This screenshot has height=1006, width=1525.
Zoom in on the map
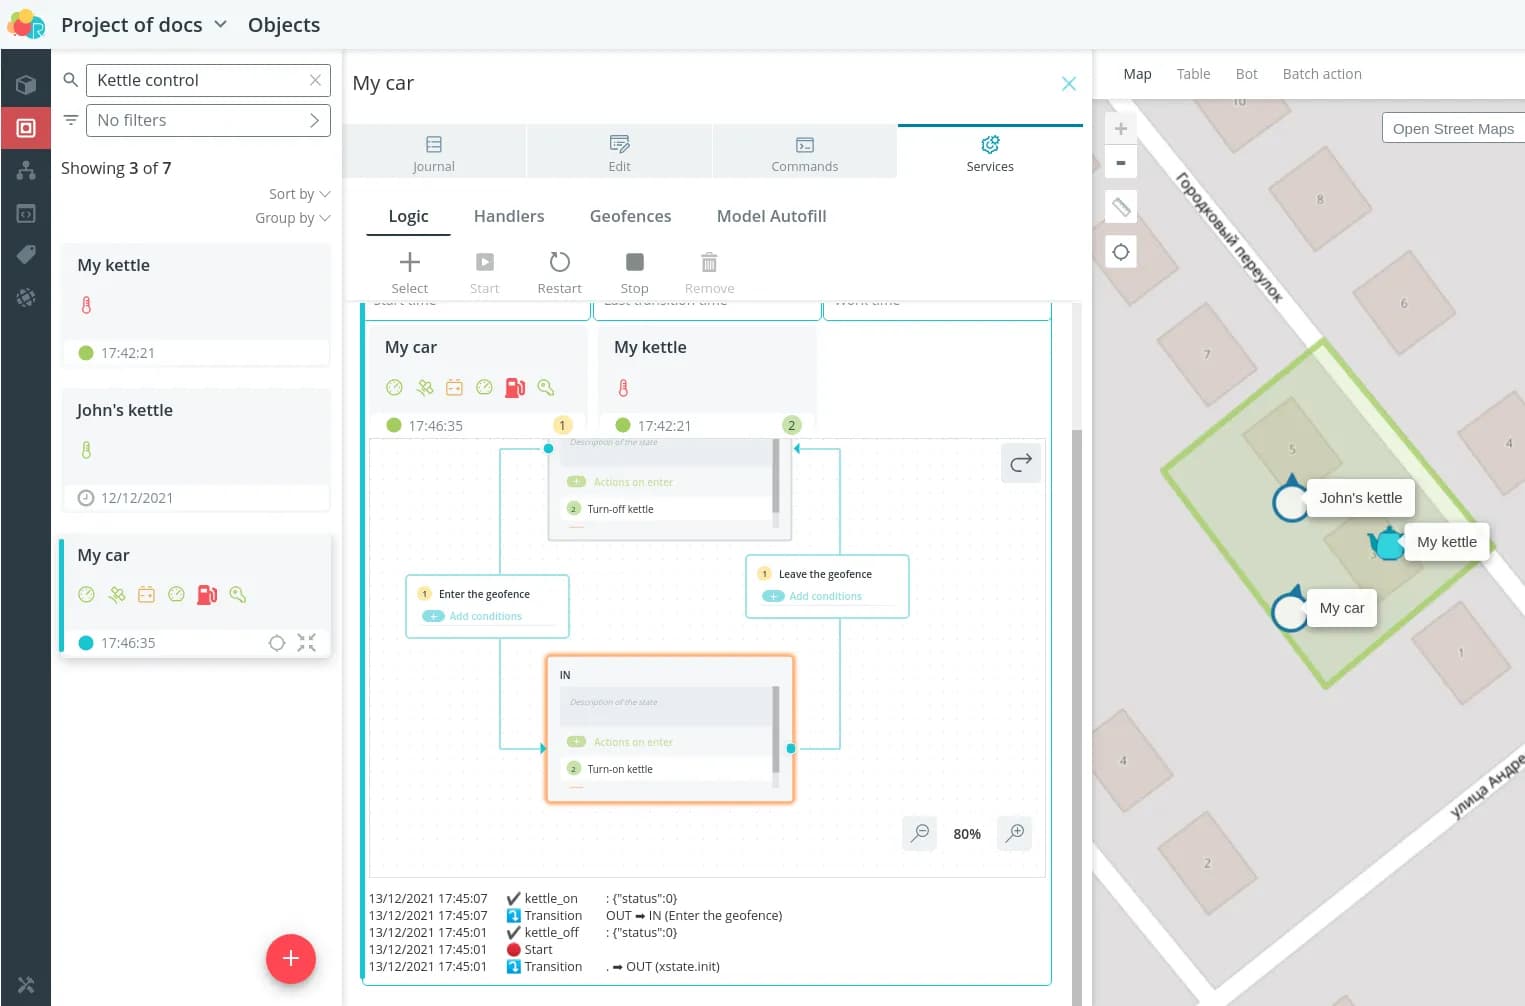click(1121, 129)
